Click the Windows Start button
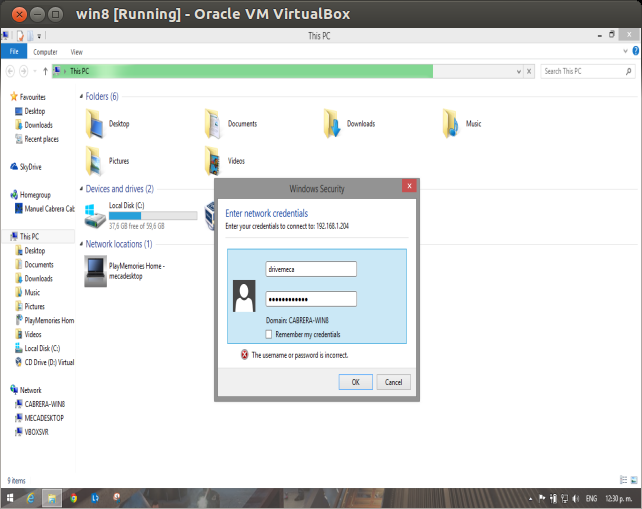The image size is (642, 509). pyautogui.click(x=9, y=498)
